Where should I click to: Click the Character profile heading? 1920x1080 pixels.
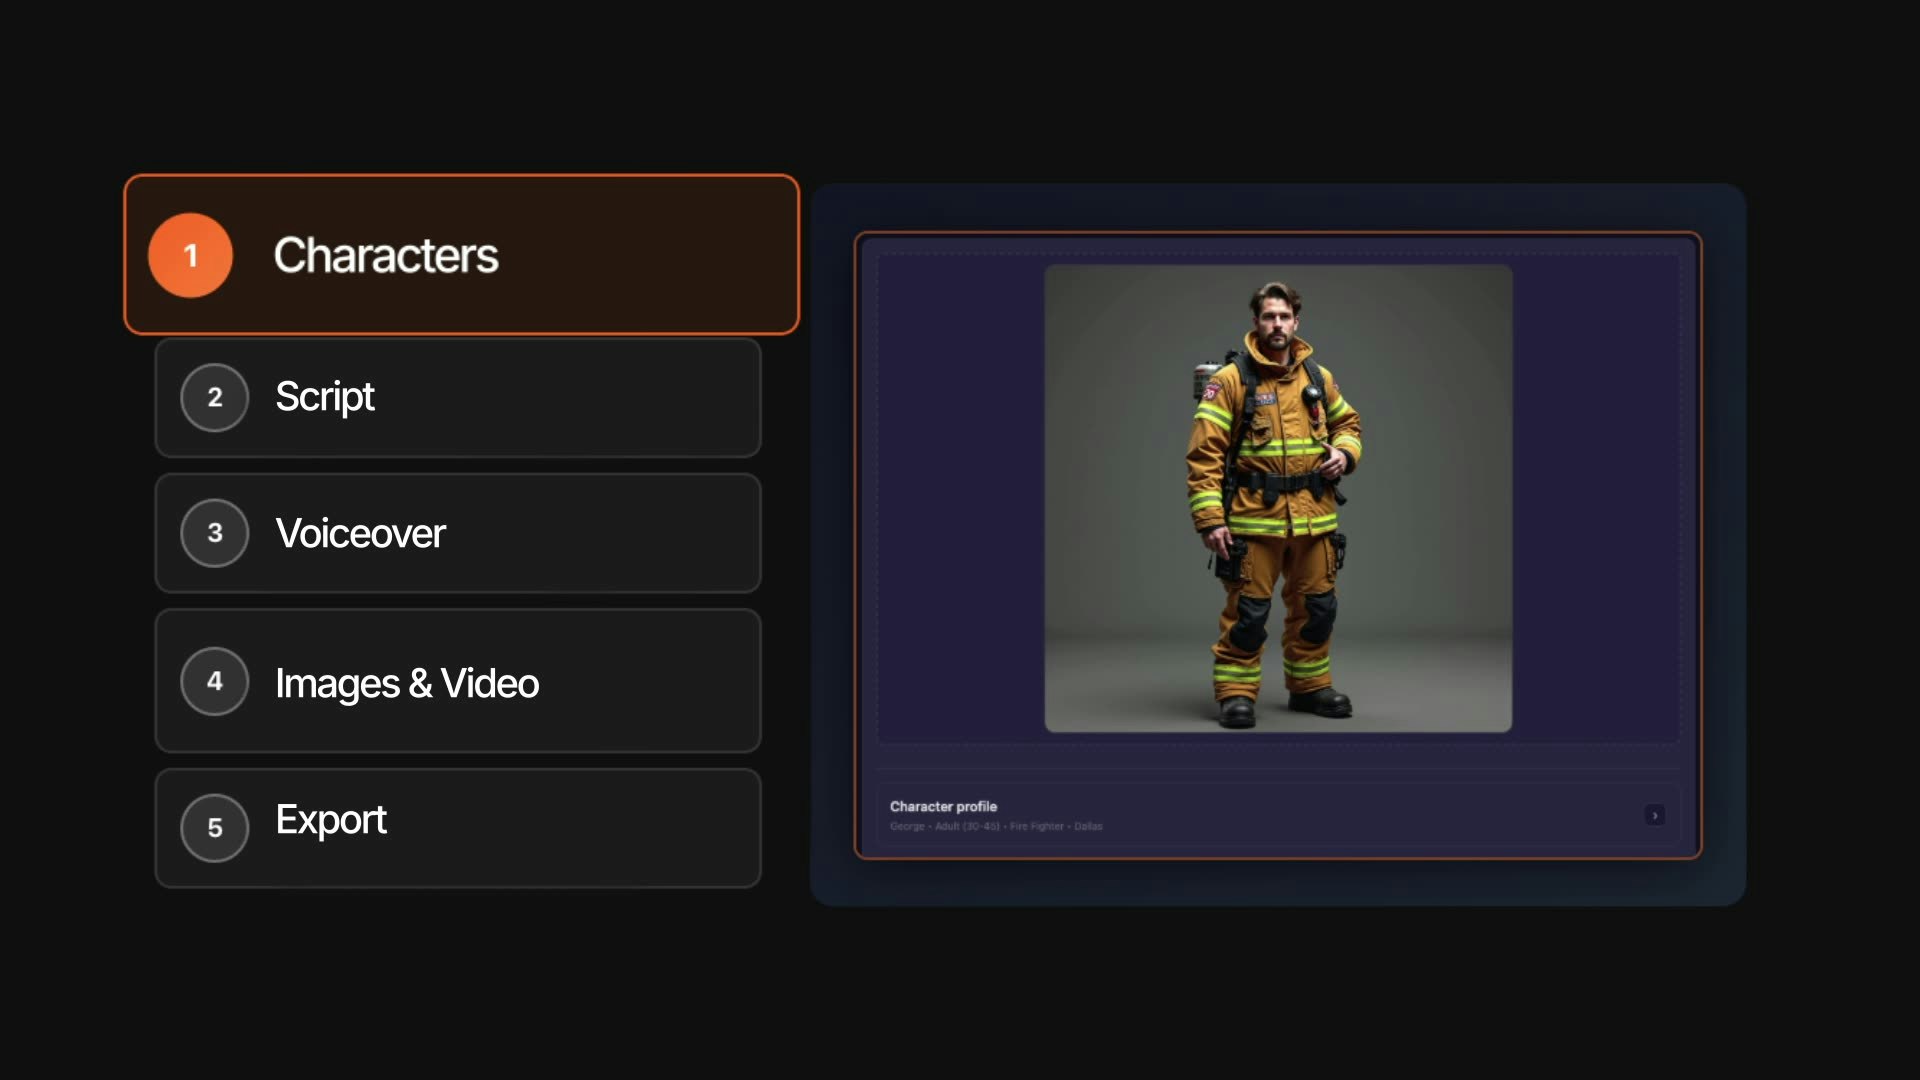(x=943, y=806)
